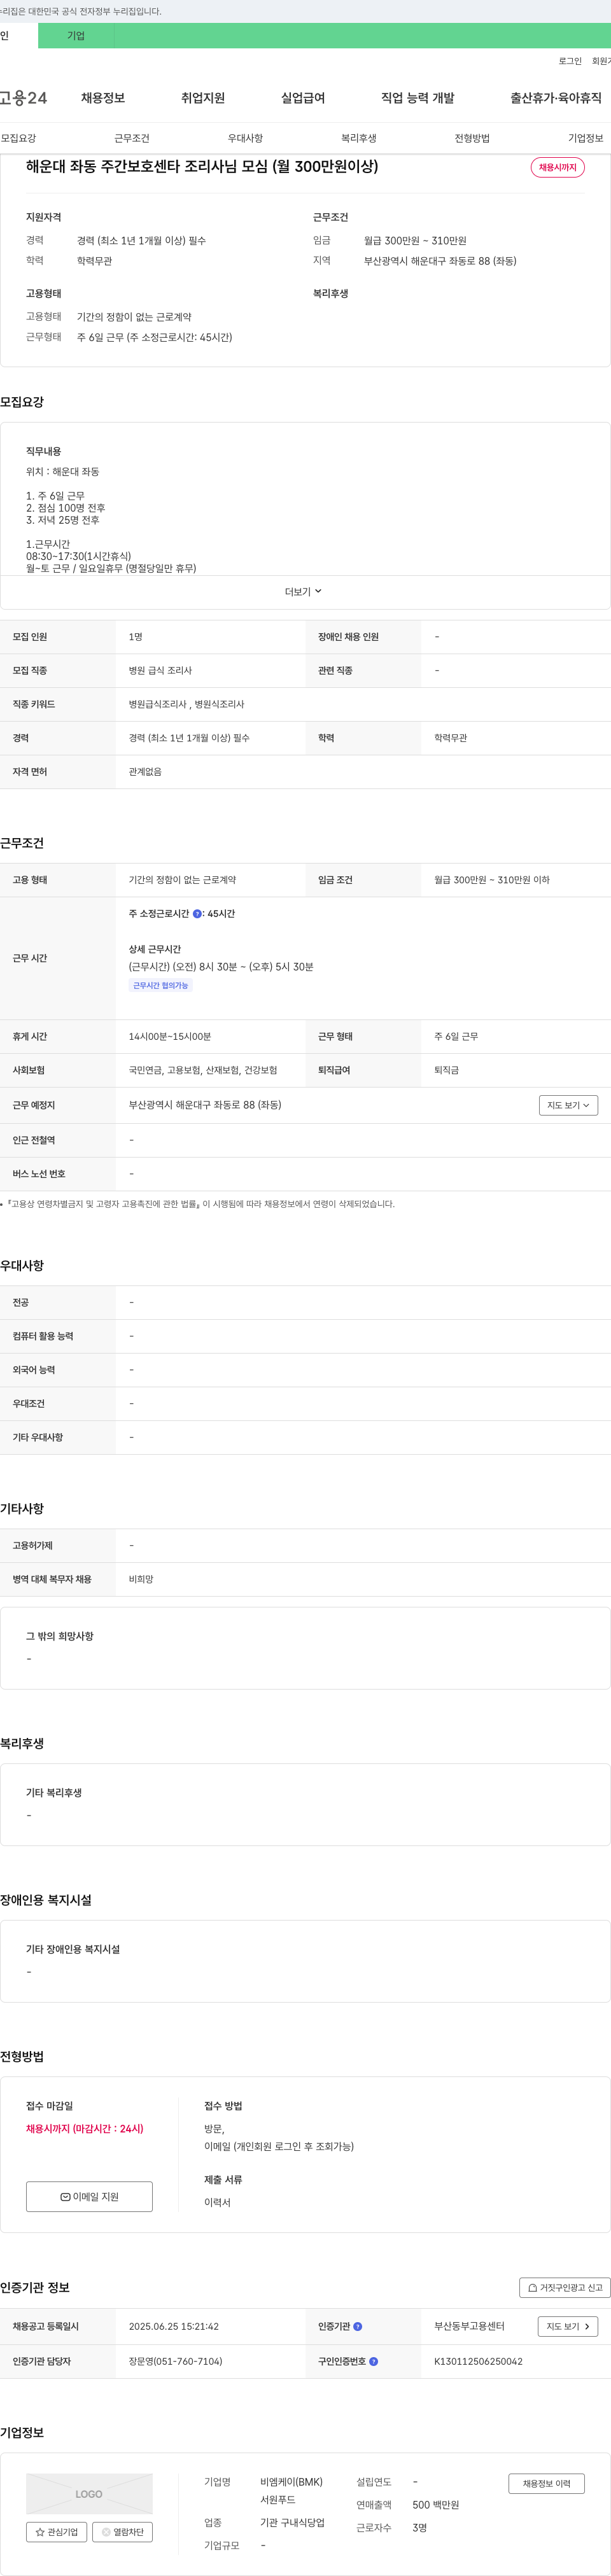The height and width of the screenshot is (2576, 611).
Task: Jump to the 우대사항 section tab
Action: [245, 139]
